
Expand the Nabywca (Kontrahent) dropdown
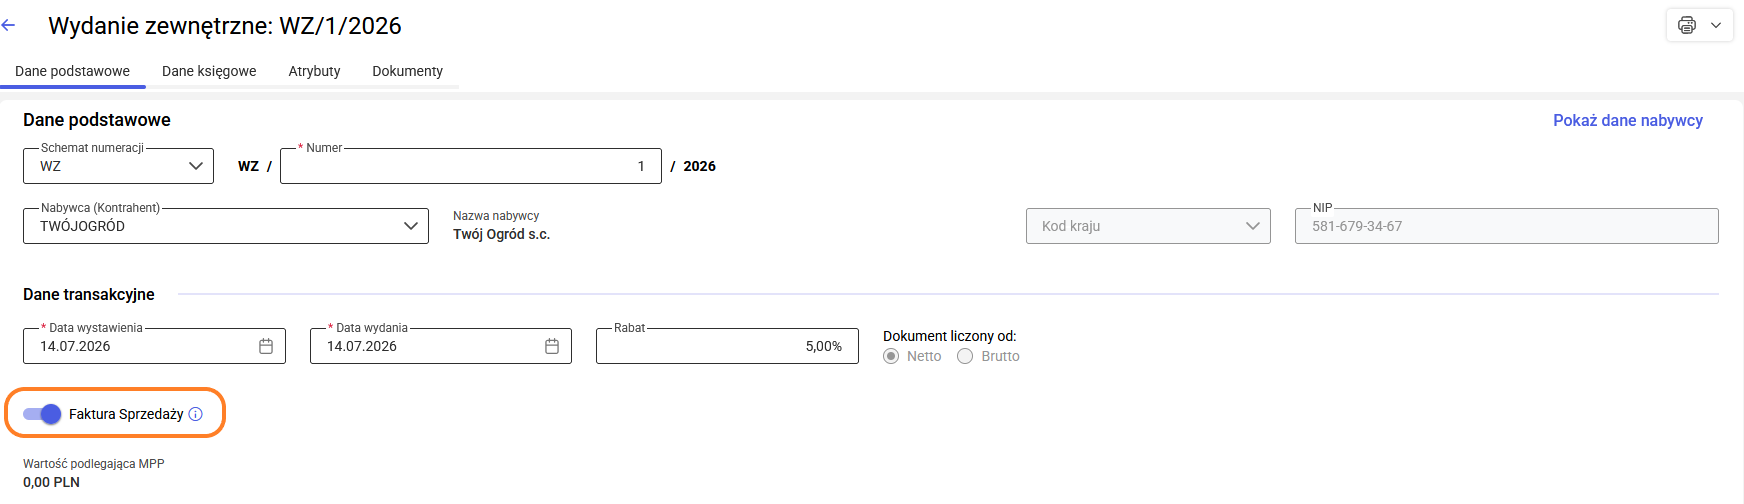click(x=226, y=226)
